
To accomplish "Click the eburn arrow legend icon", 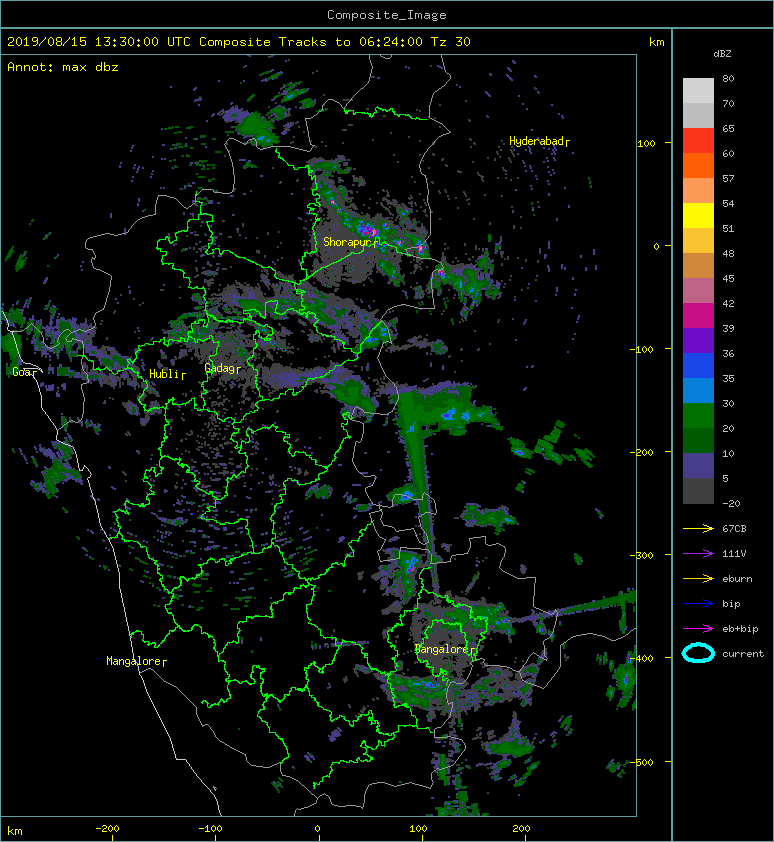I will (x=698, y=578).
